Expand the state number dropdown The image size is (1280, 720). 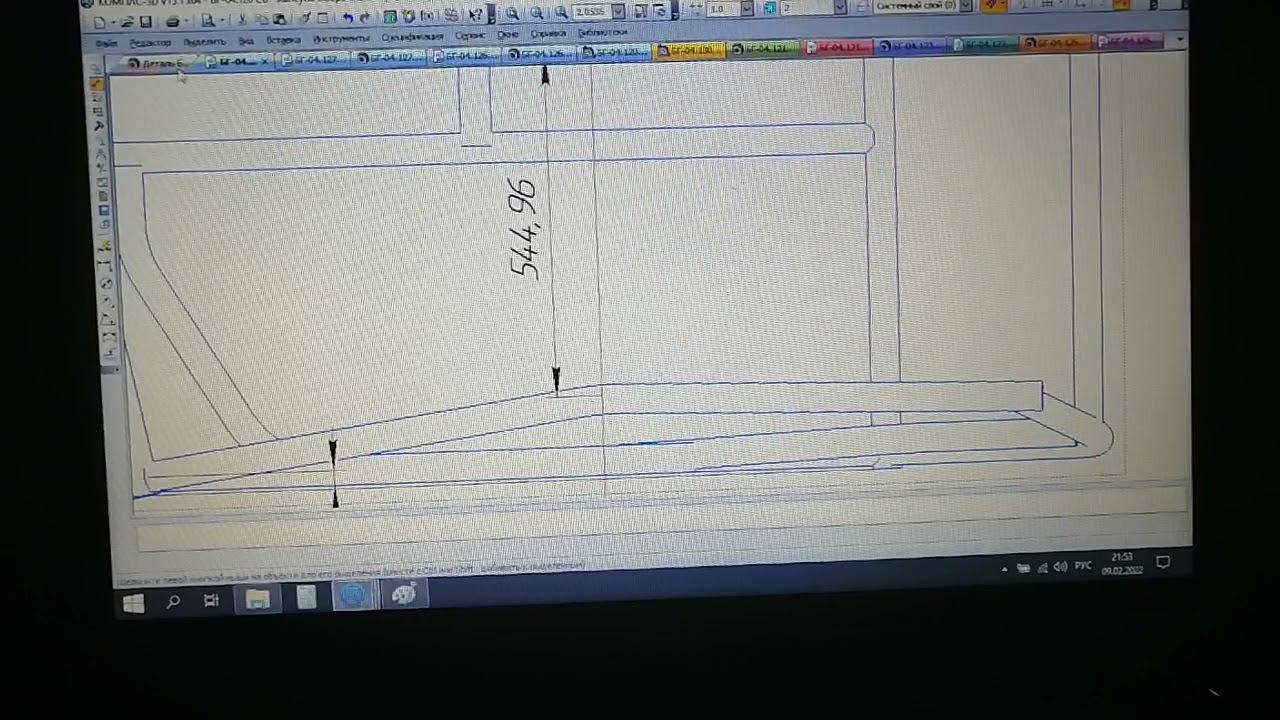click(840, 7)
